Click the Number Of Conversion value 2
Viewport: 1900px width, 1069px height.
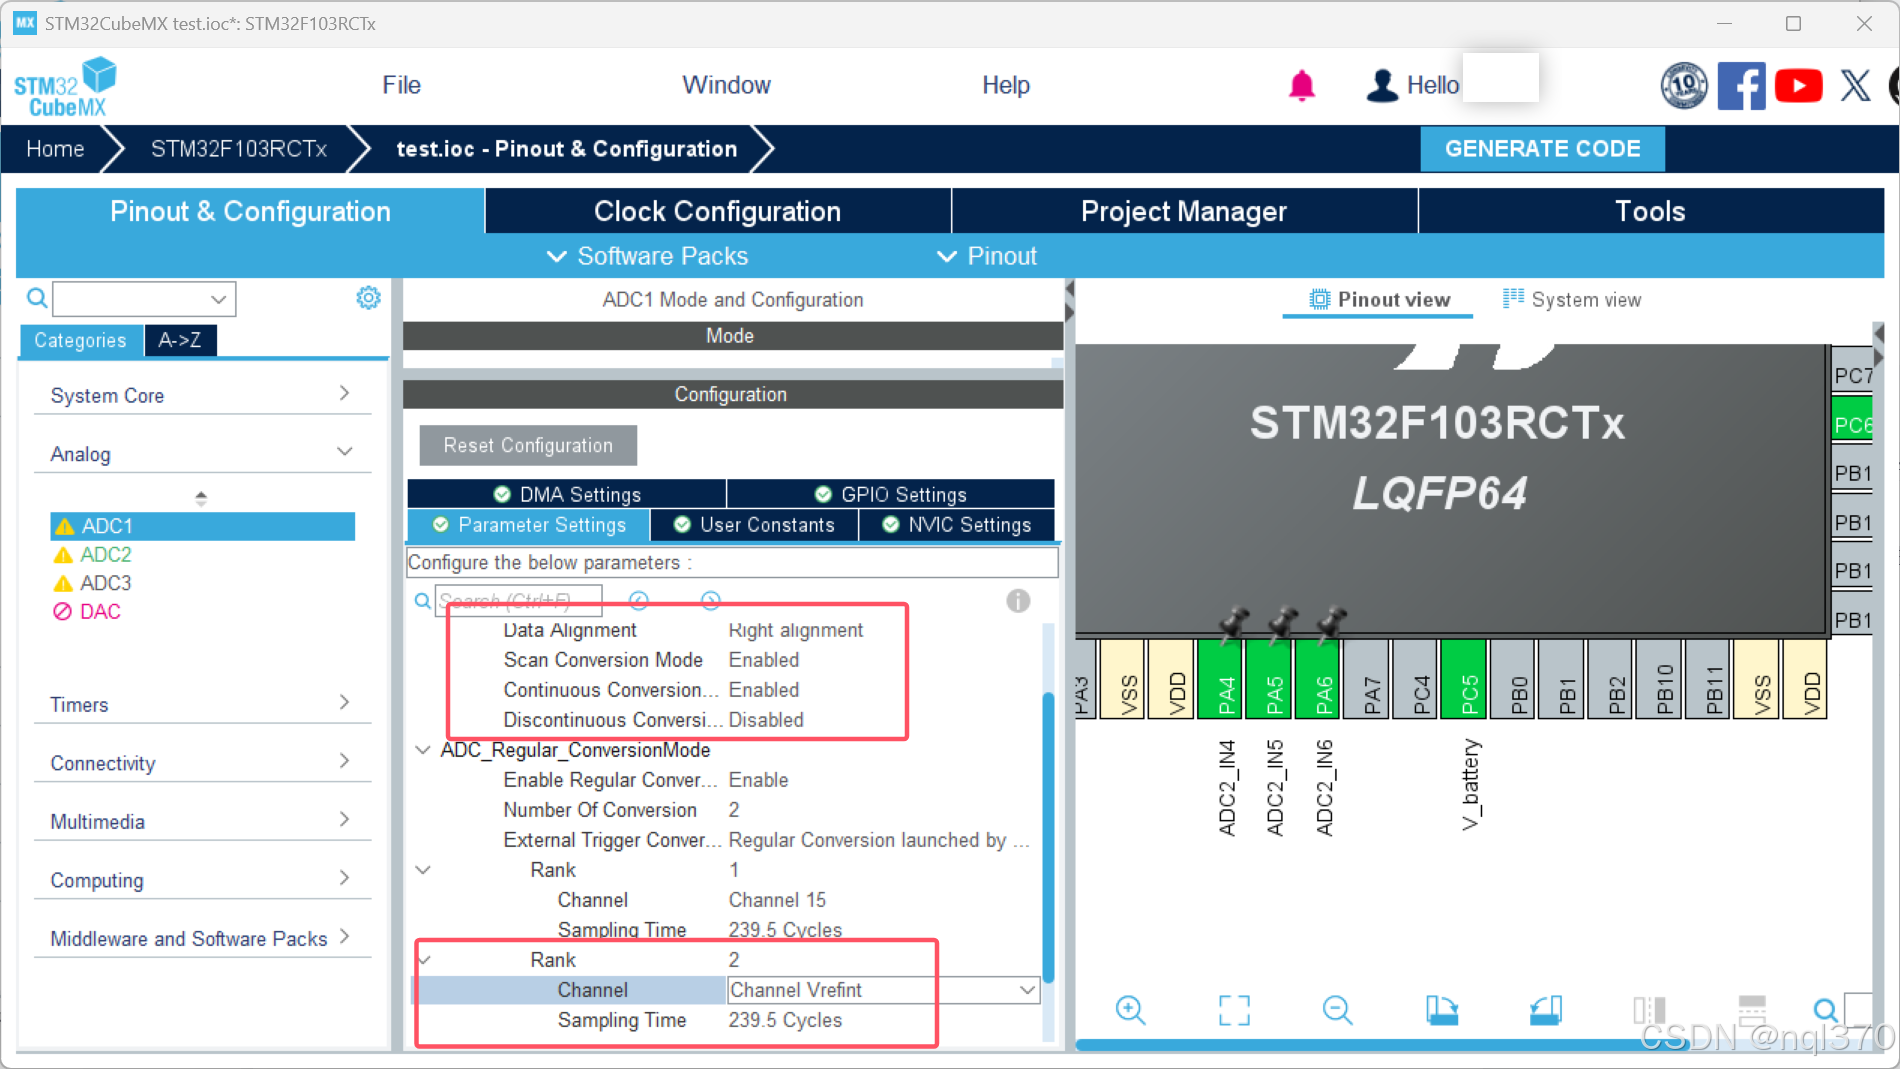pyautogui.click(x=734, y=810)
